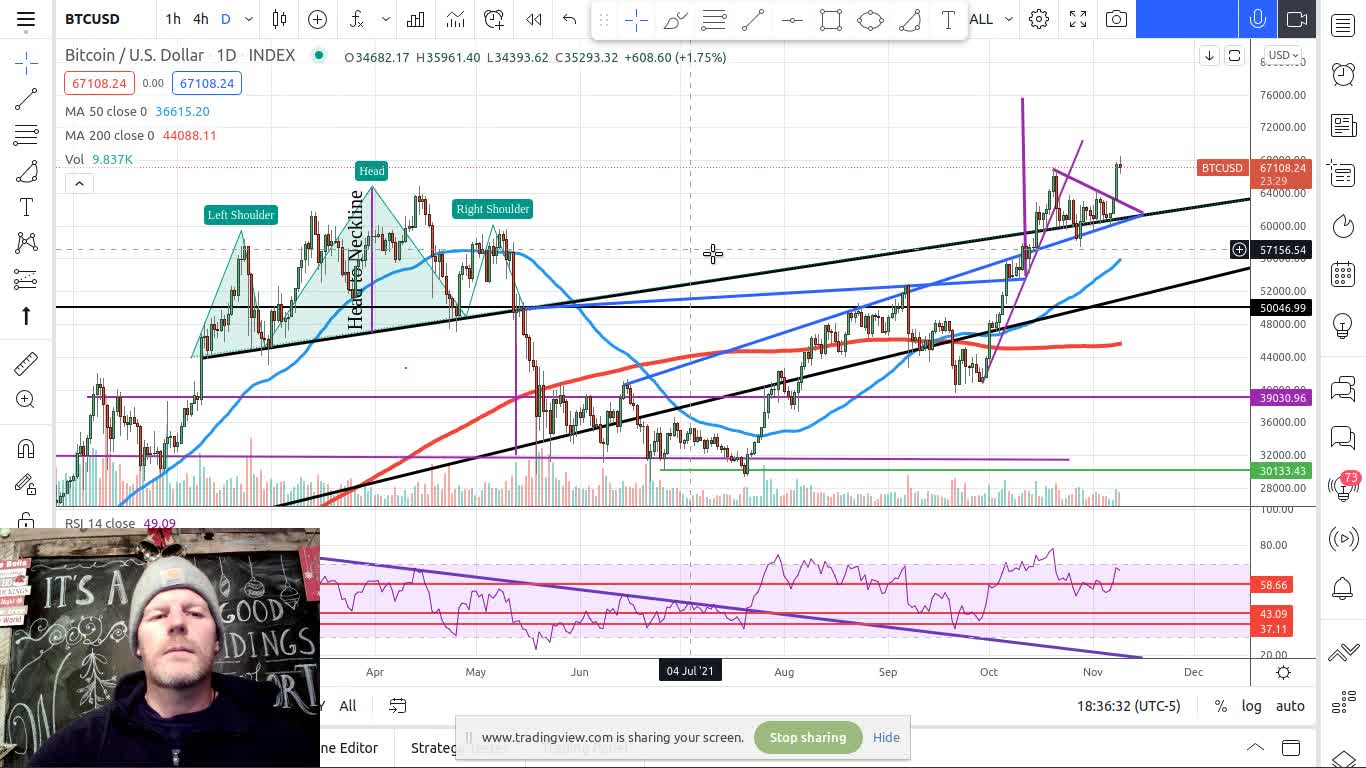Open Ideas Stream icon with 73 badge

tap(1343, 487)
